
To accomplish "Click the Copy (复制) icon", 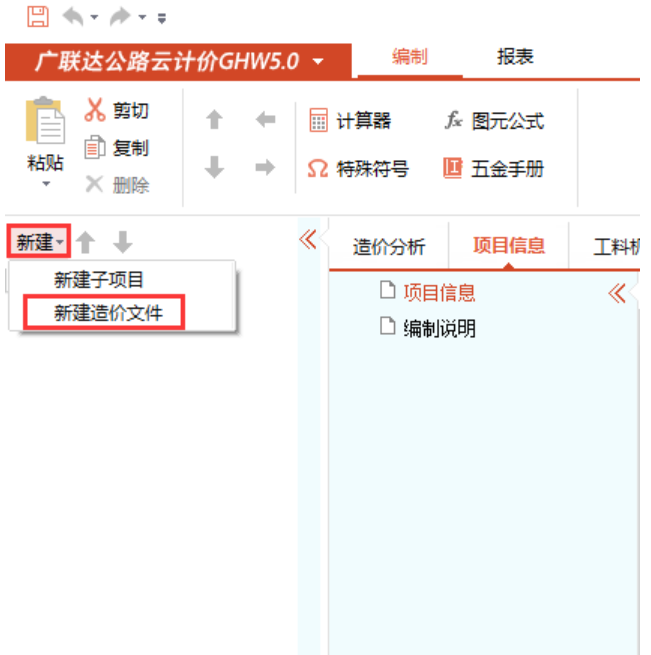I will point(95,148).
